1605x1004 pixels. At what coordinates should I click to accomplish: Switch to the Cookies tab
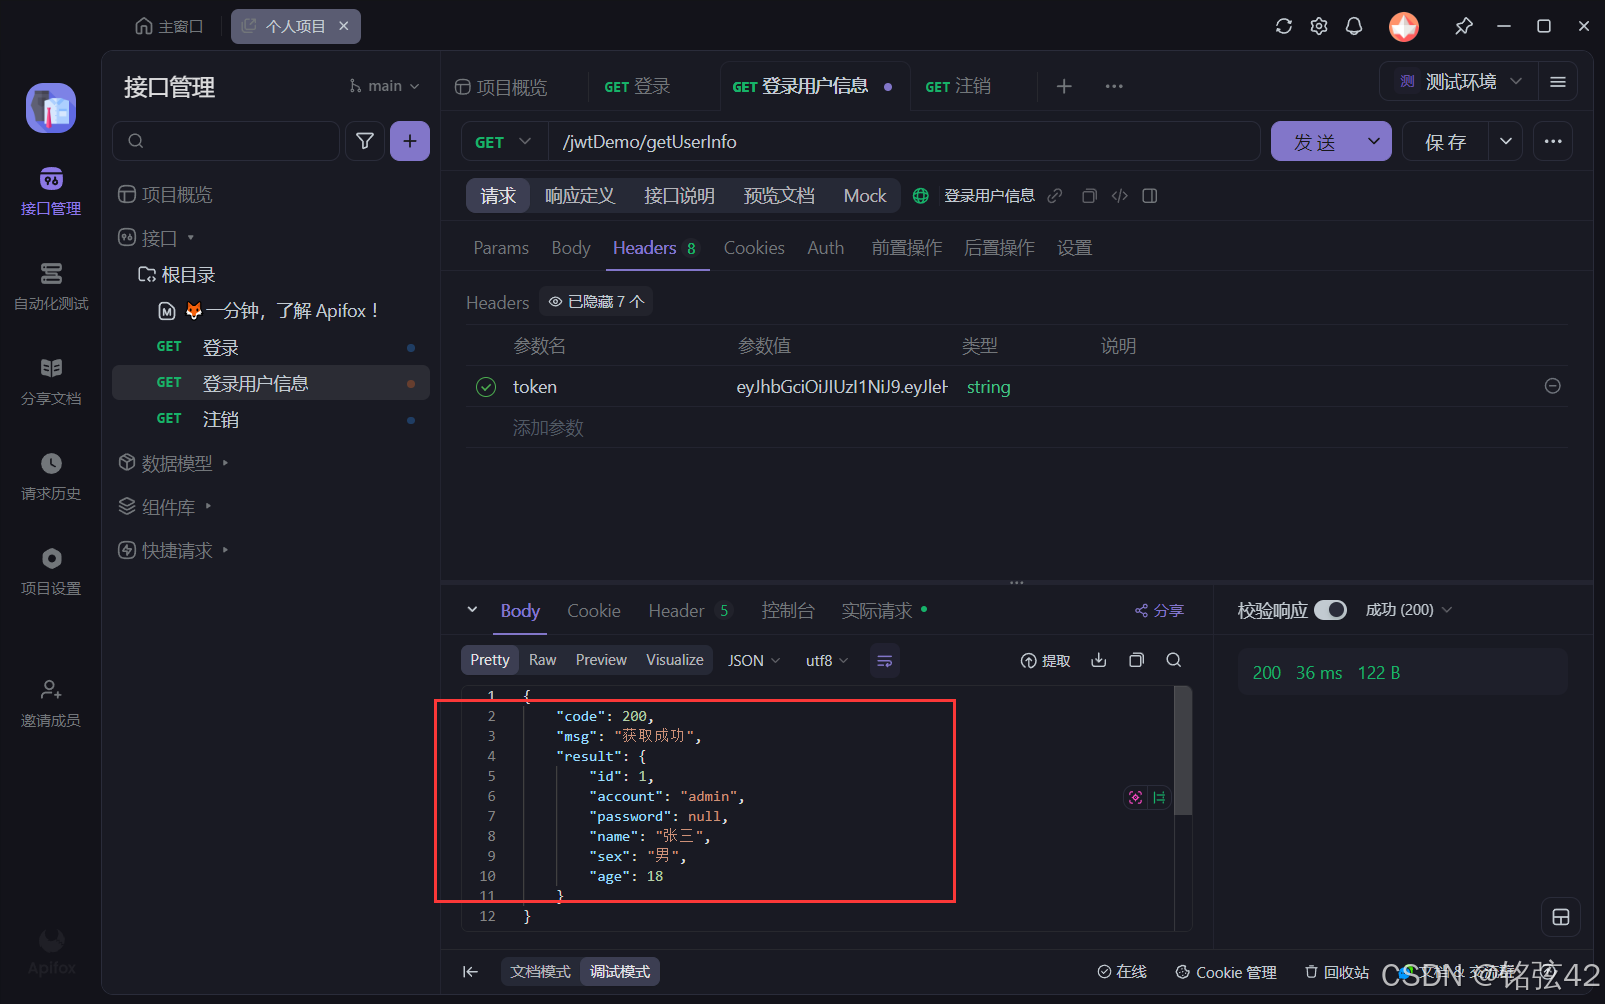(753, 247)
